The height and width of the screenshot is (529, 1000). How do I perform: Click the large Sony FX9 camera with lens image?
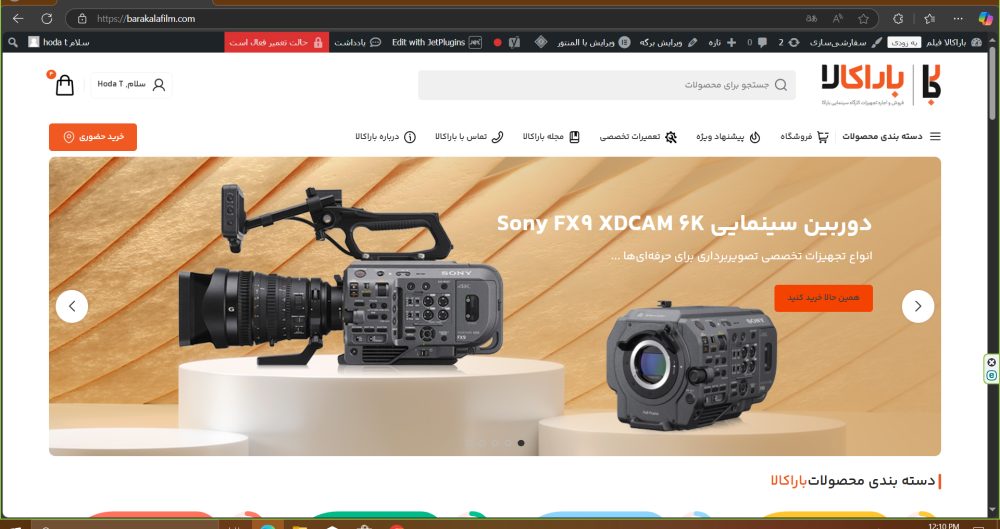pos(340,276)
